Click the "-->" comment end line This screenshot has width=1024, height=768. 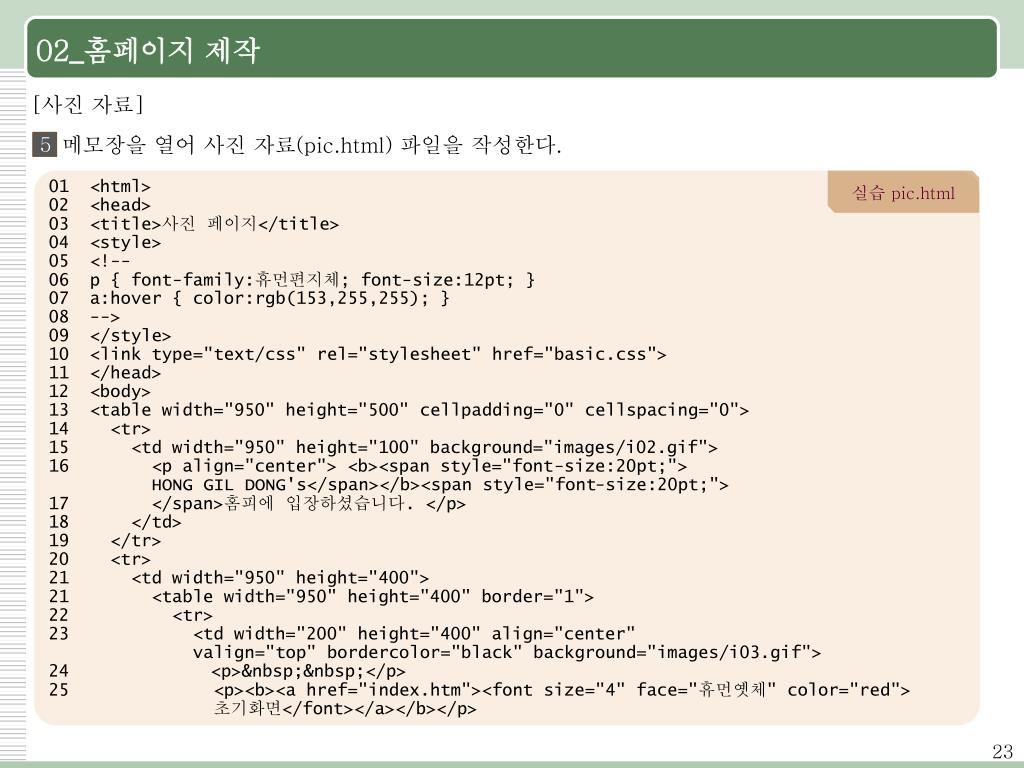tap(104, 317)
